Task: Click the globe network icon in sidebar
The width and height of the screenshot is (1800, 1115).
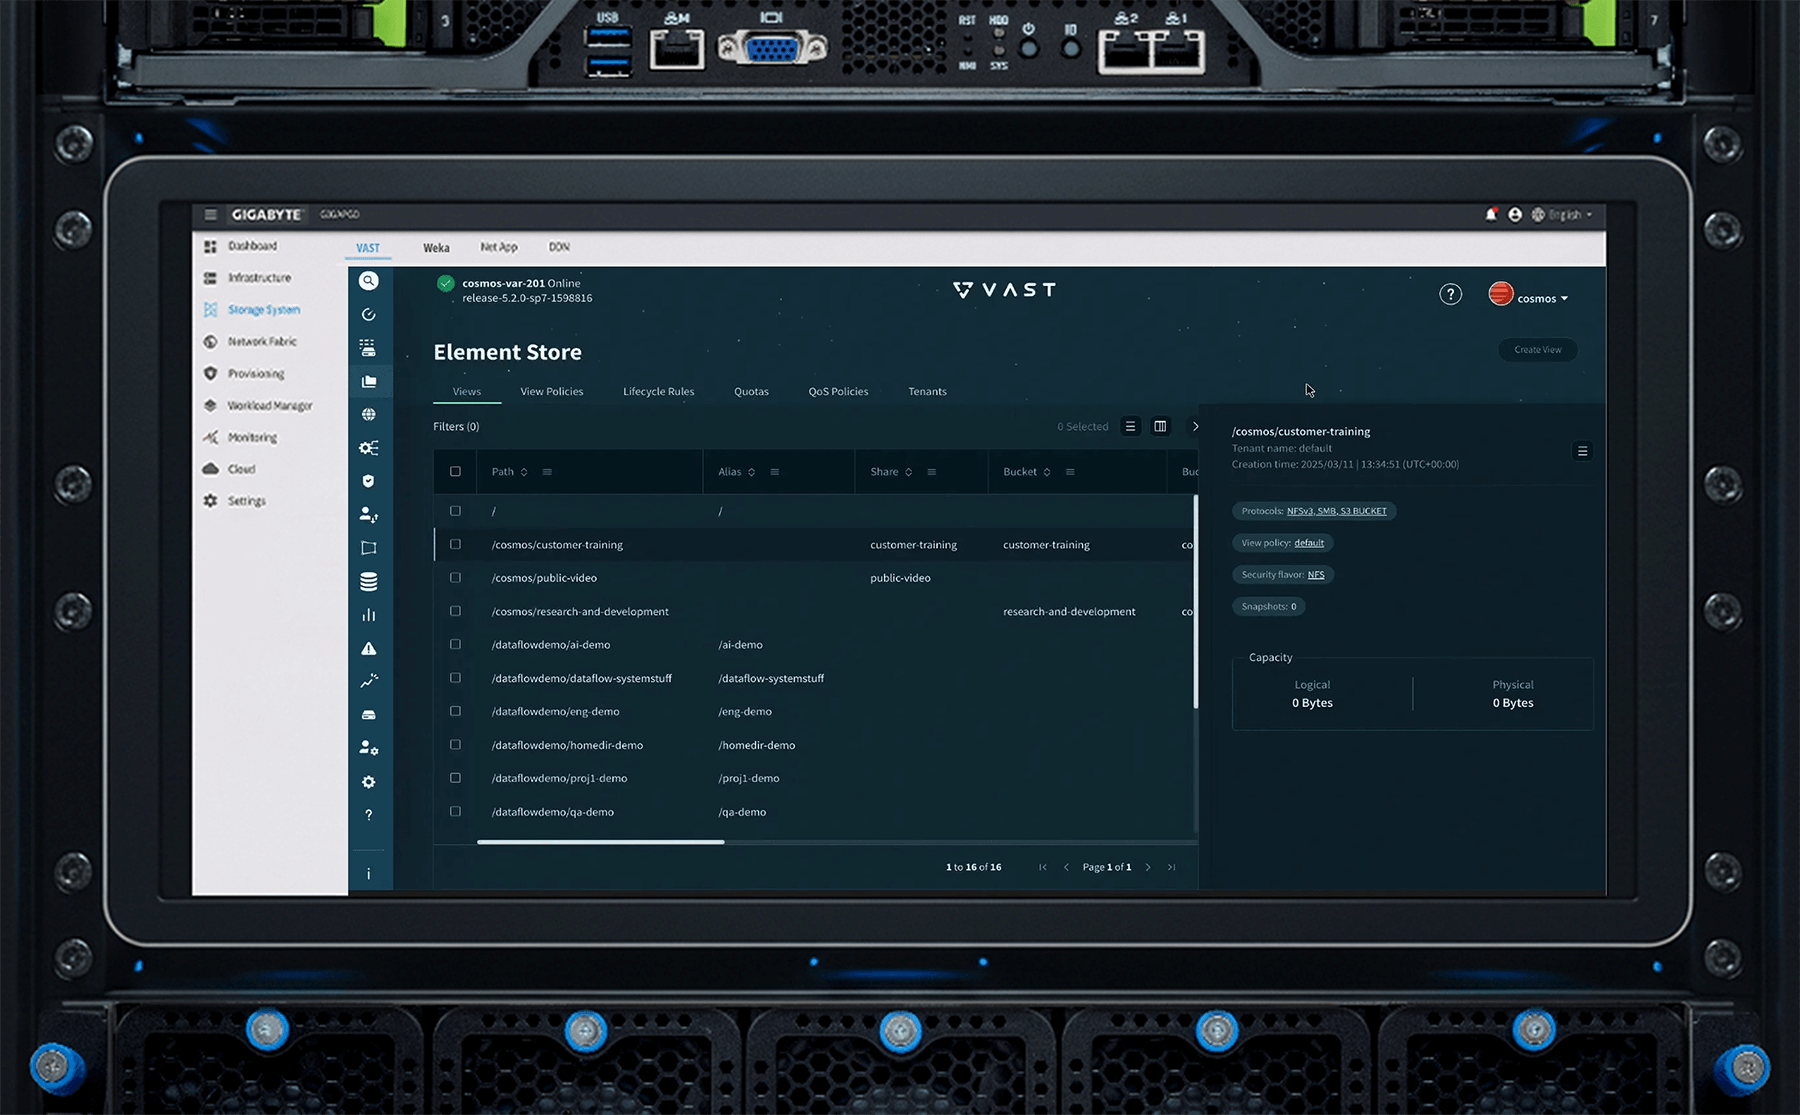Action: pos(369,414)
